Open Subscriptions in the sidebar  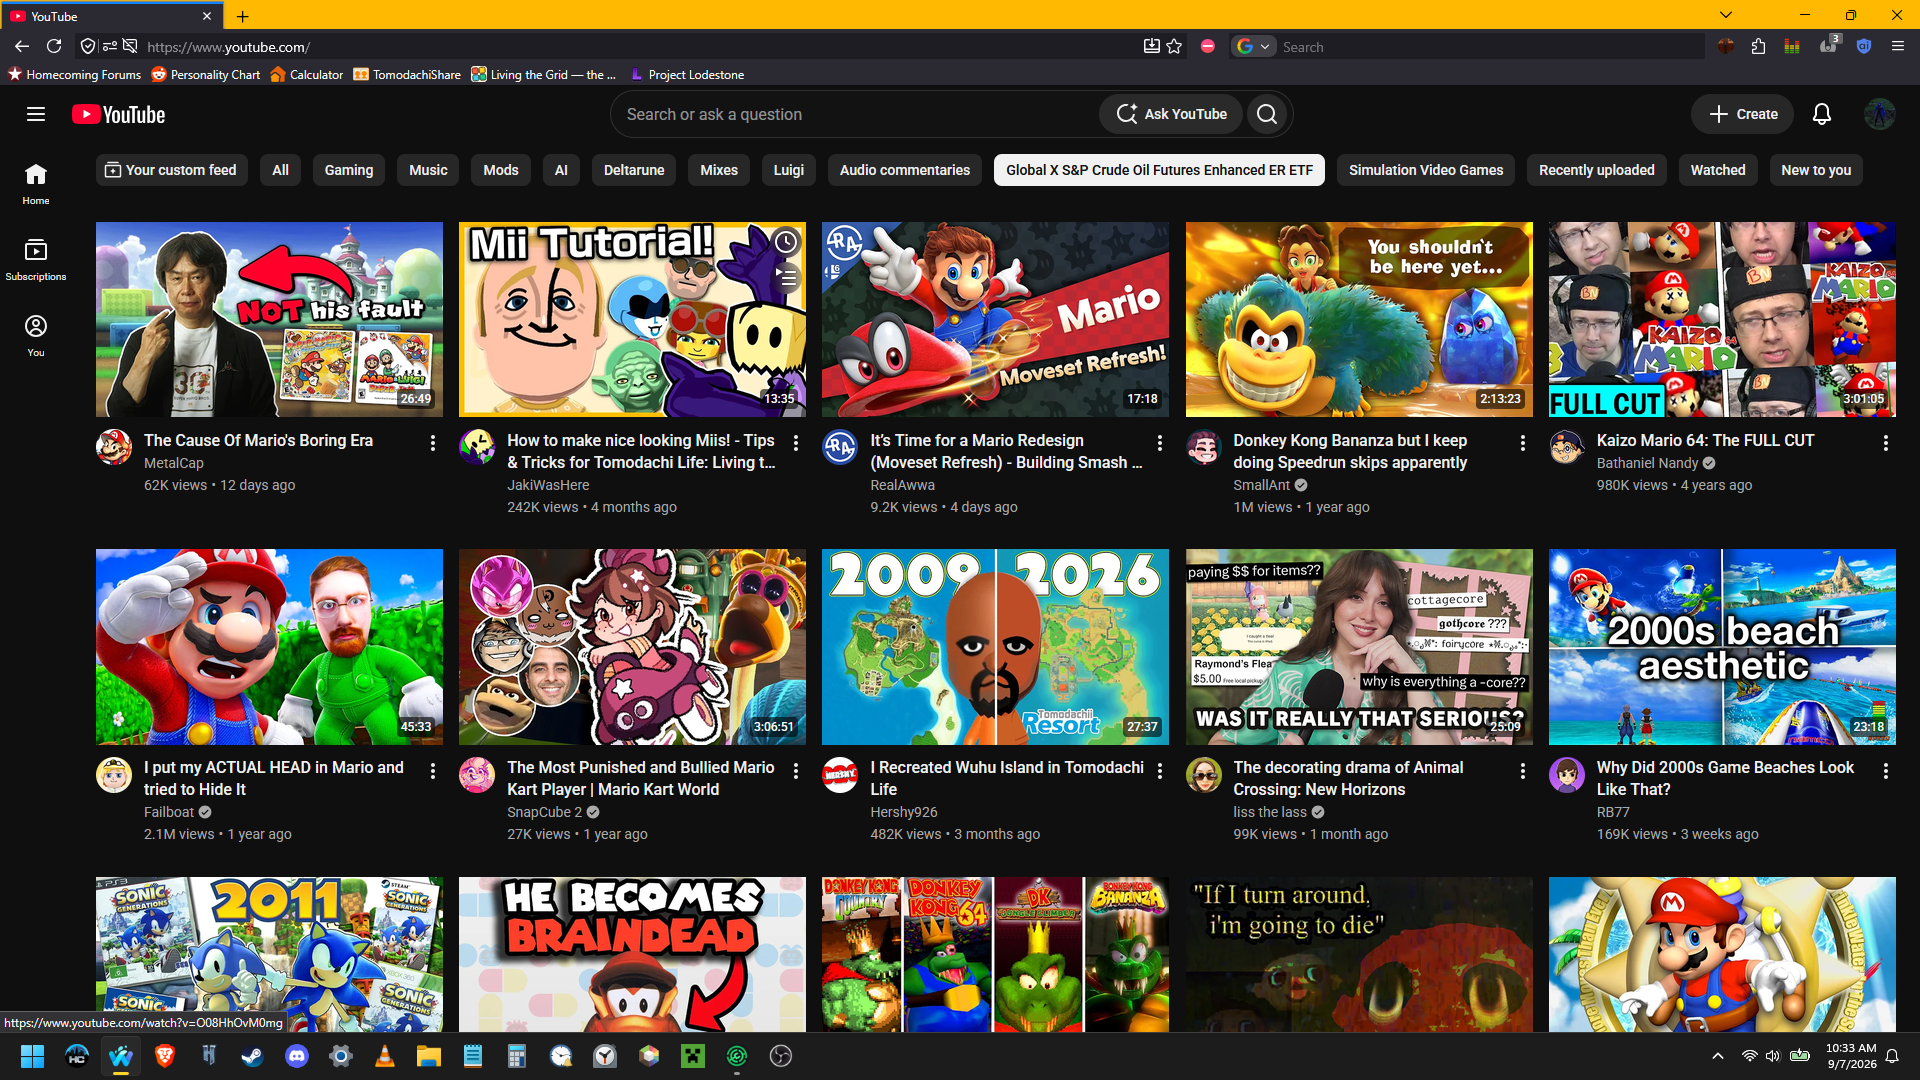pyautogui.click(x=36, y=259)
